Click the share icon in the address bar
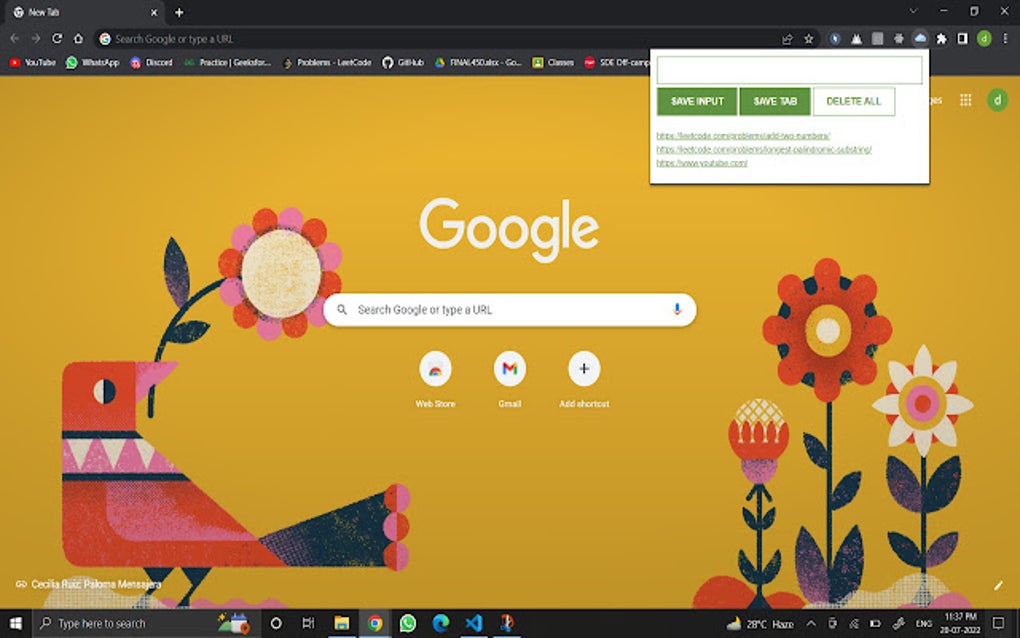Image resolution: width=1020 pixels, height=638 pixels. coord(786,38)
